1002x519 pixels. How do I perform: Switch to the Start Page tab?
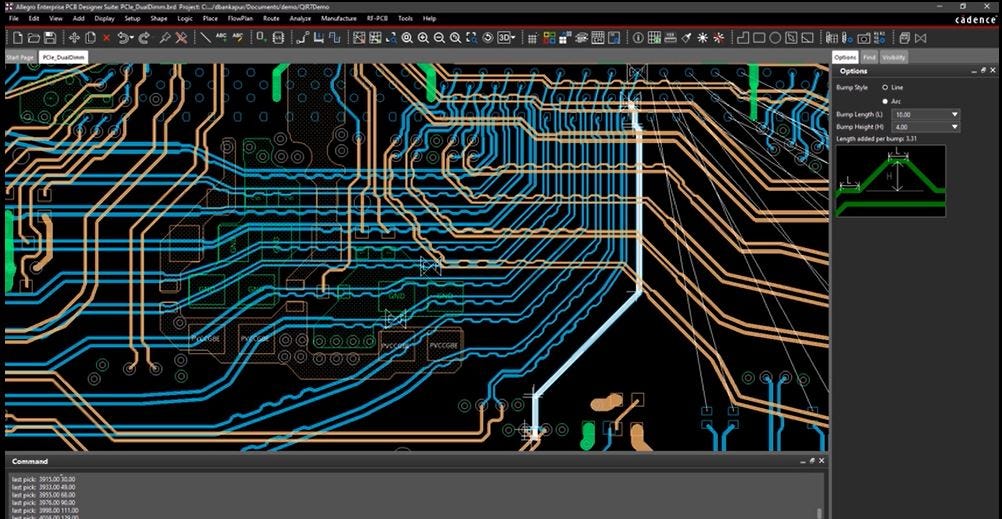(20, 58)
